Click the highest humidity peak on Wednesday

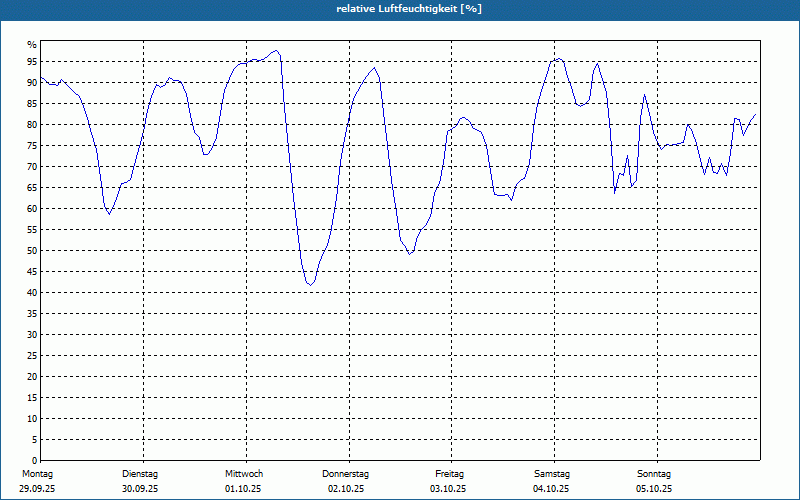coord(276,51)
